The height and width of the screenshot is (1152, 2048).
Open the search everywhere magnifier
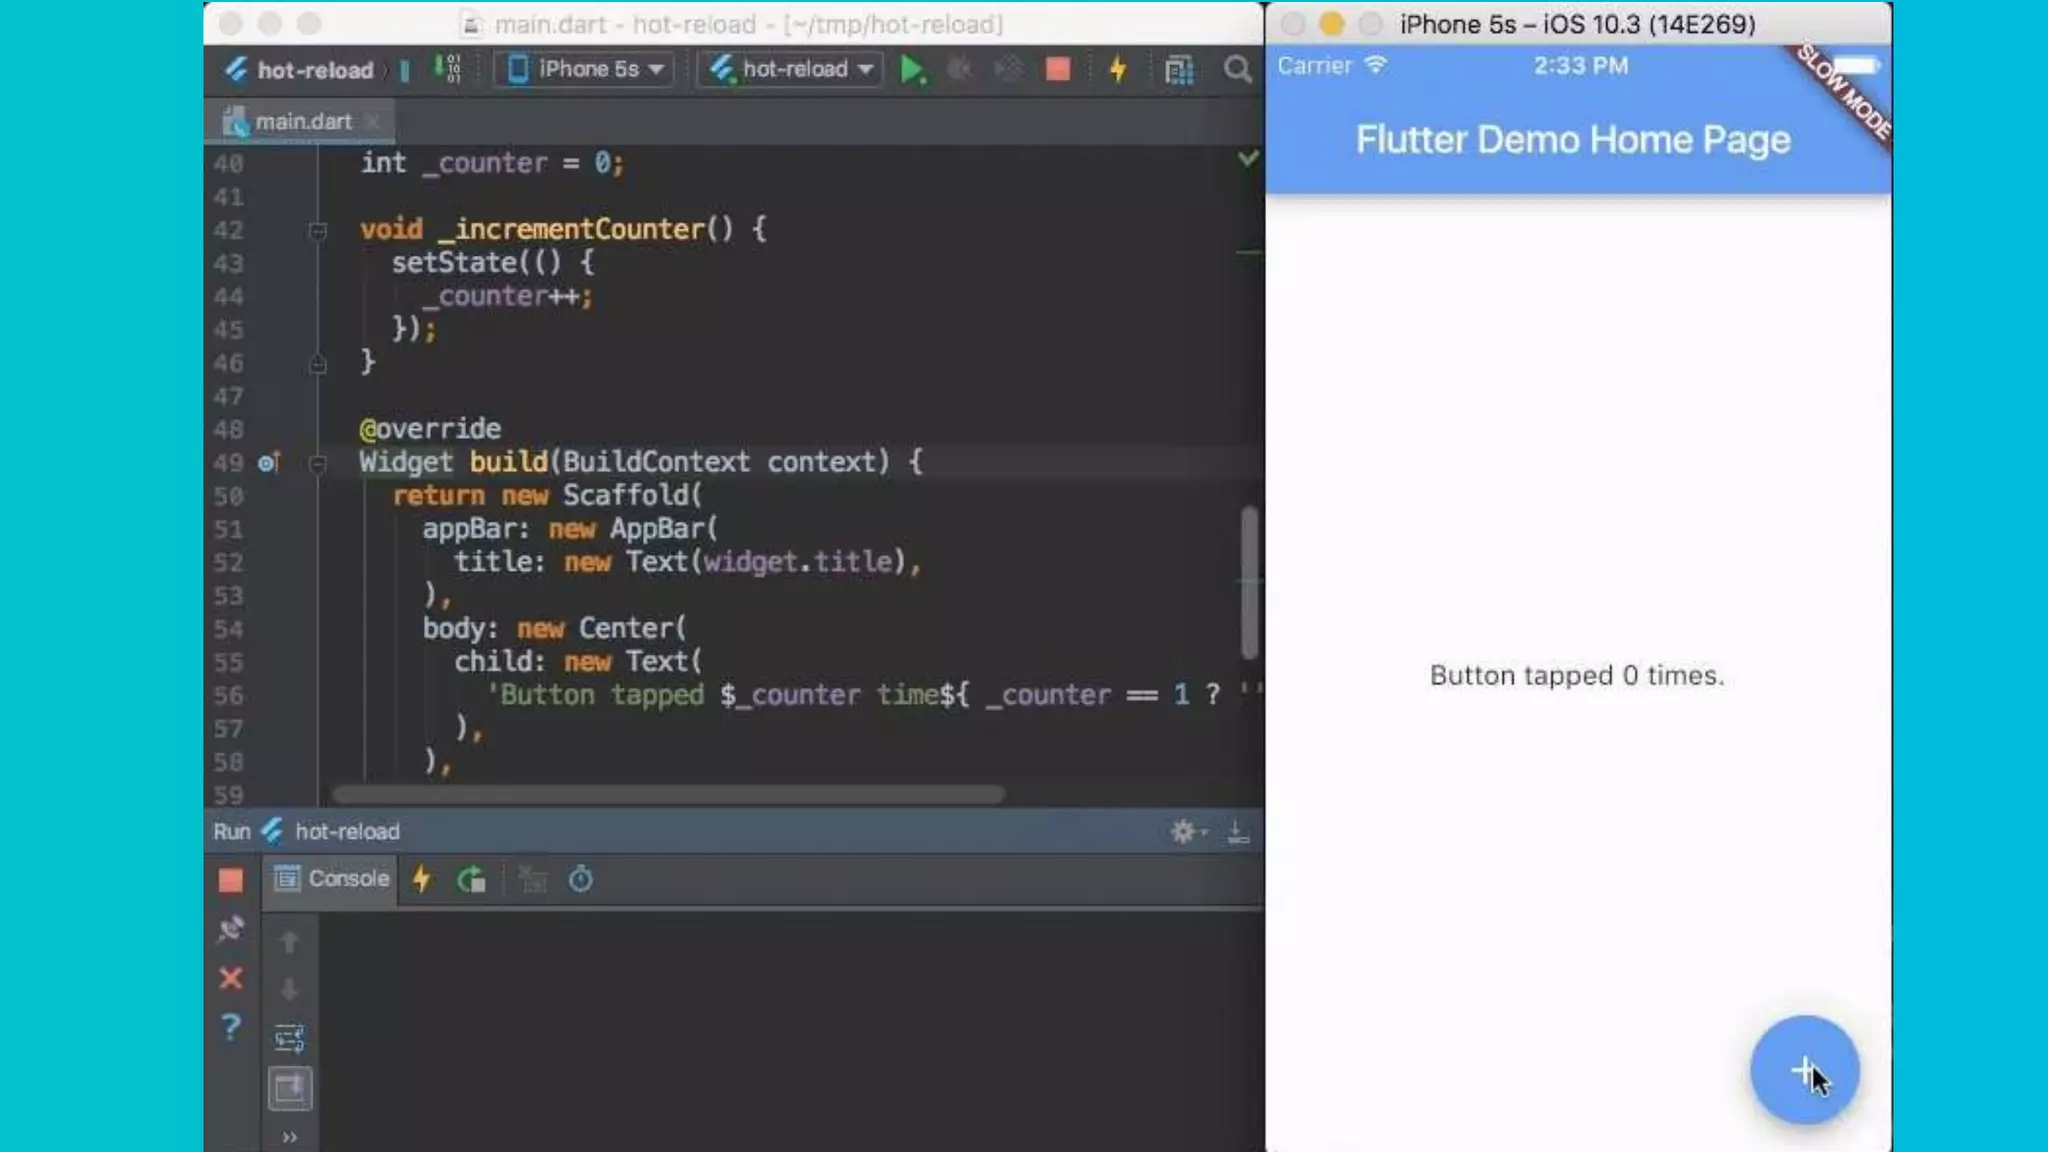click(x=1237, y=70)
